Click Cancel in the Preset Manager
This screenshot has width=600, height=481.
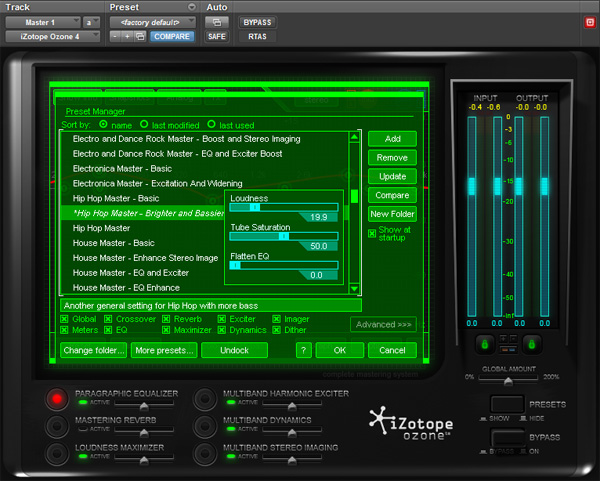coord(392,350)
